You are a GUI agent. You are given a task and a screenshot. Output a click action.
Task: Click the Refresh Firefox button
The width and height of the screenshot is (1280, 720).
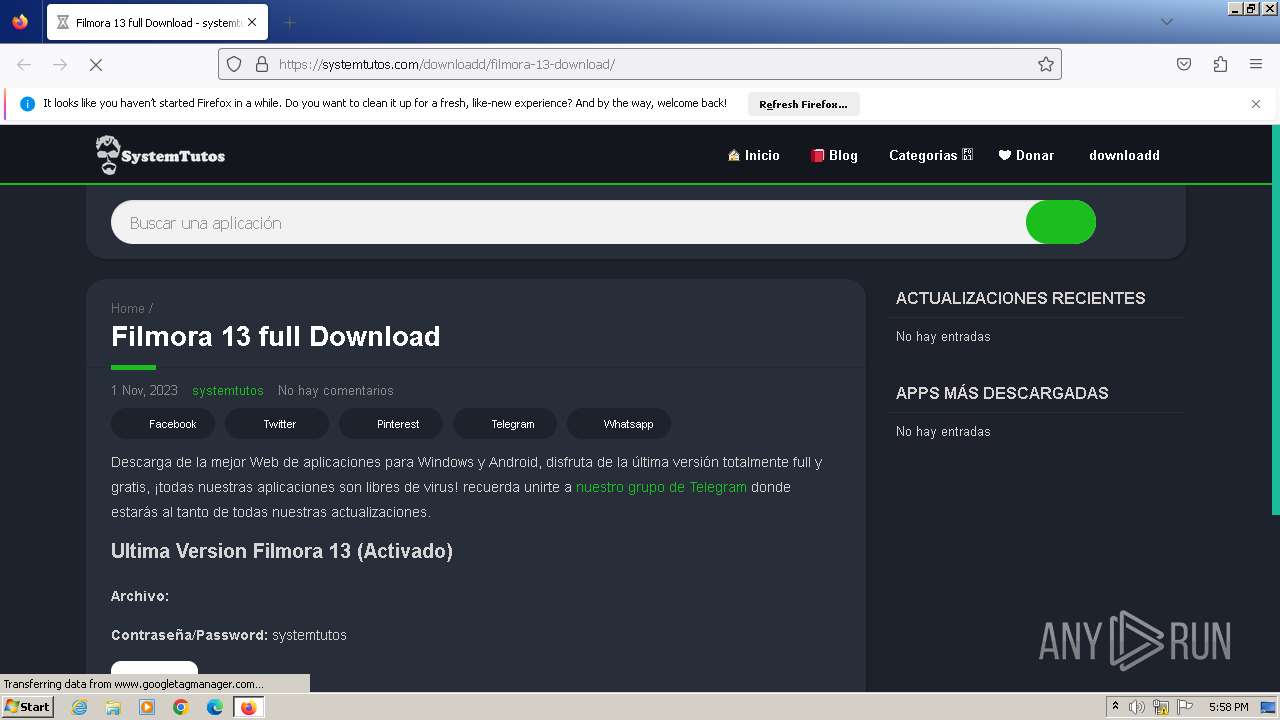(x=803, y=104)
